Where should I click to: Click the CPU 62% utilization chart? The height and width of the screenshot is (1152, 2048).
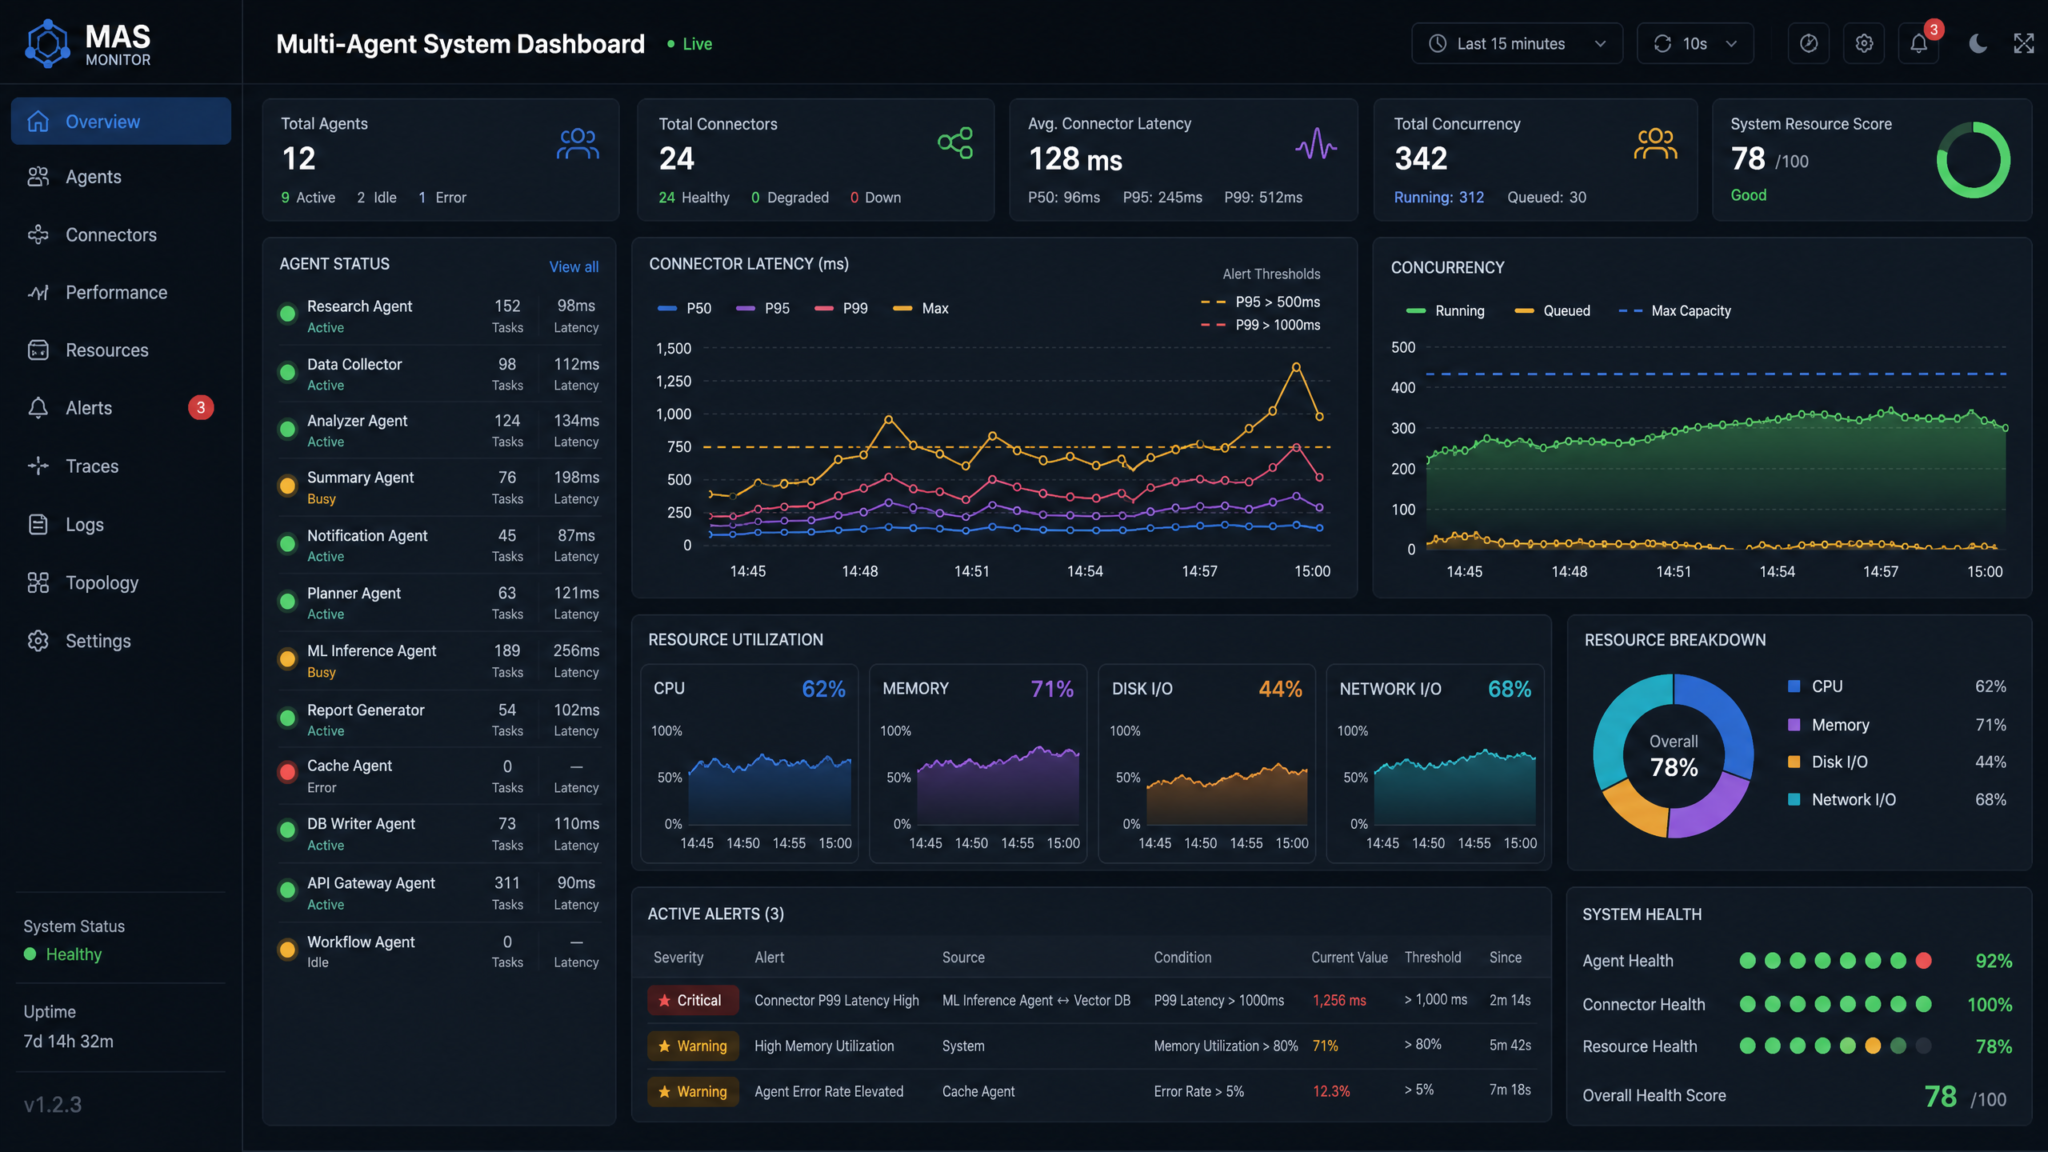click(749, 763)
